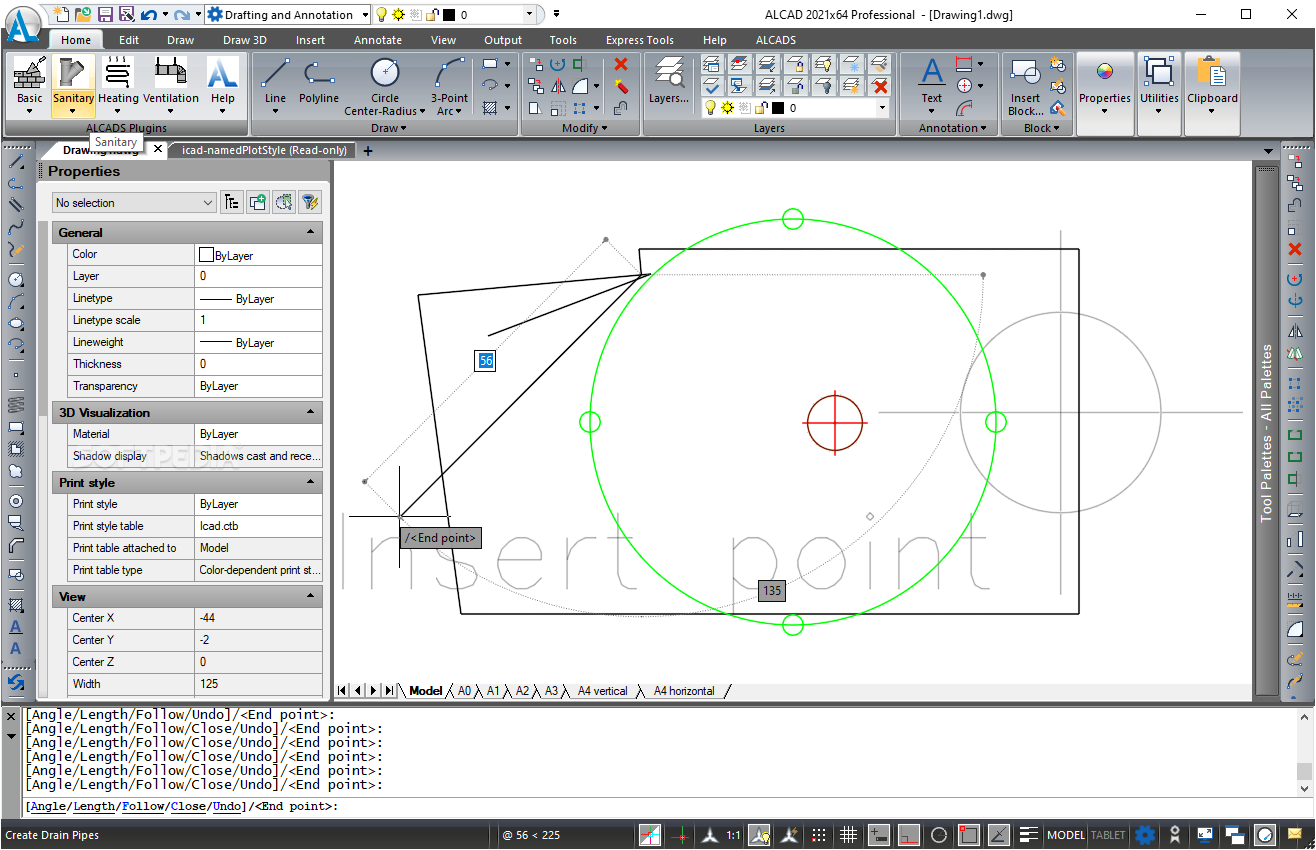
Task: Click the red X delete layer icon
Action: [x=879, y=86]
